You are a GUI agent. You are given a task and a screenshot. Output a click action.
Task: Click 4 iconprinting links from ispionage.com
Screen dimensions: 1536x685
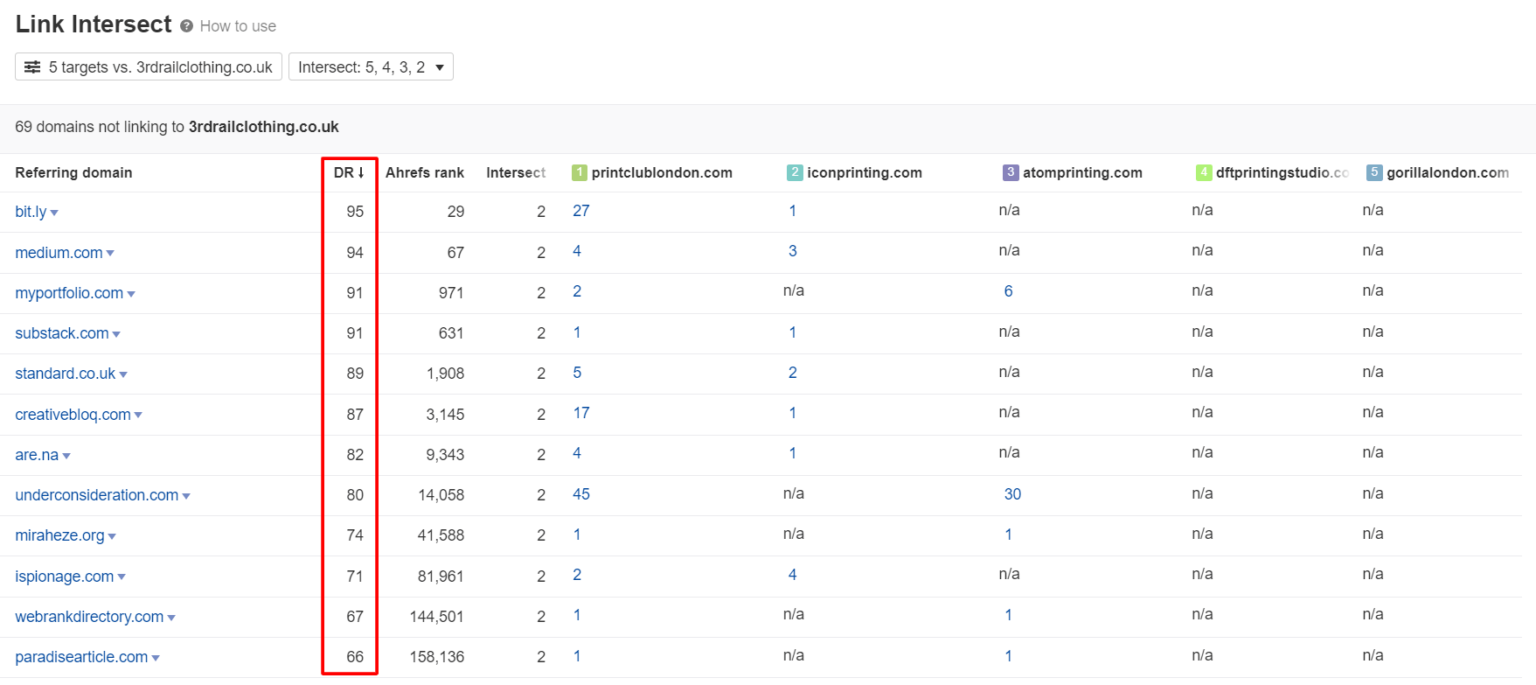[x=792, y=575]
